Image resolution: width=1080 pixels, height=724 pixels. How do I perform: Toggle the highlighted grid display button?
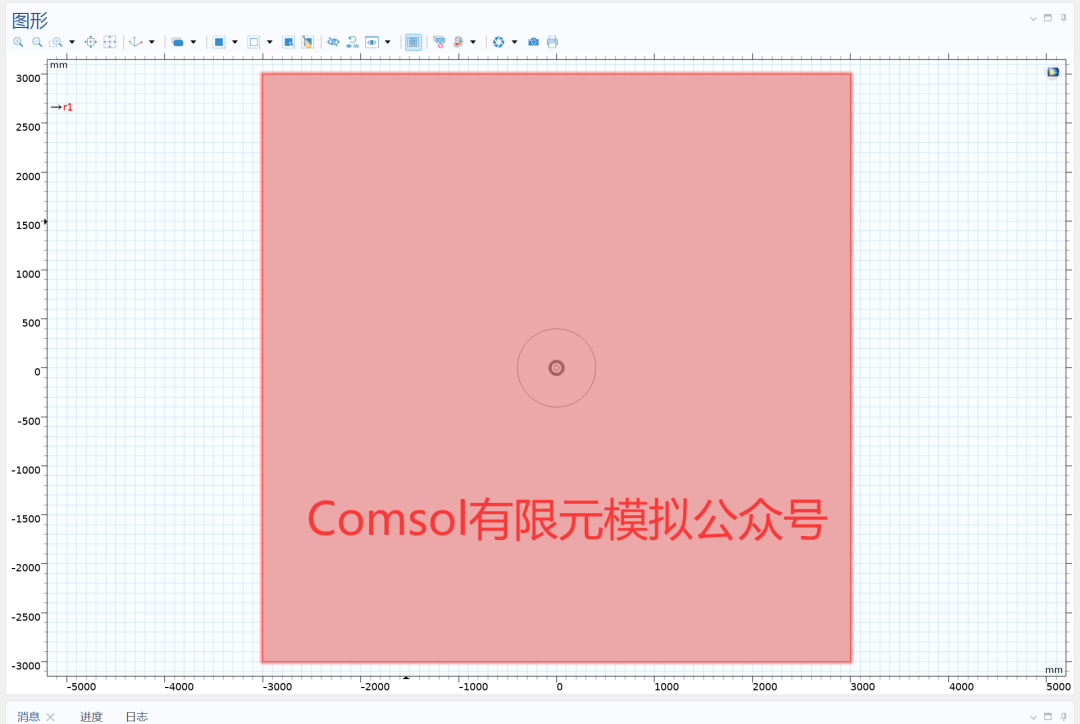coord(413,42)
